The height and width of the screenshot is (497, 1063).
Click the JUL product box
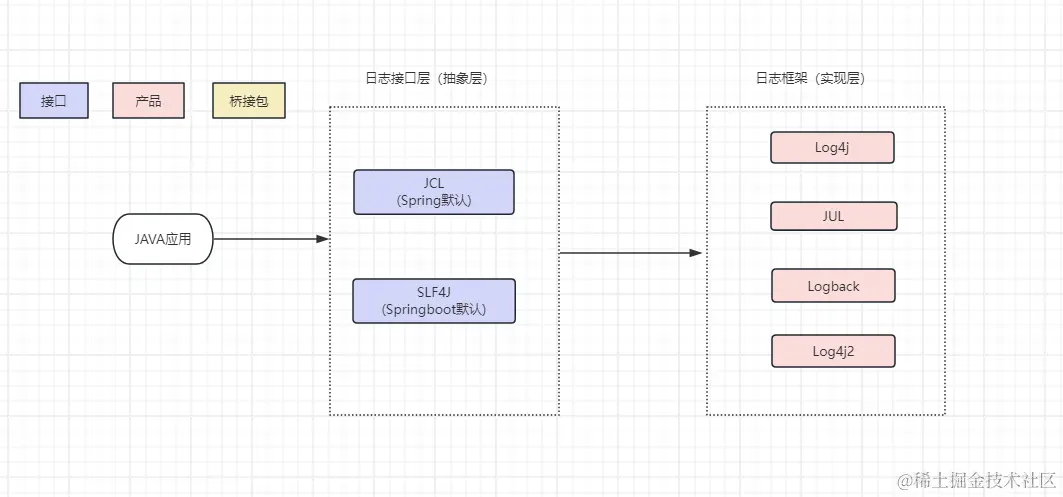coord(834,216)
